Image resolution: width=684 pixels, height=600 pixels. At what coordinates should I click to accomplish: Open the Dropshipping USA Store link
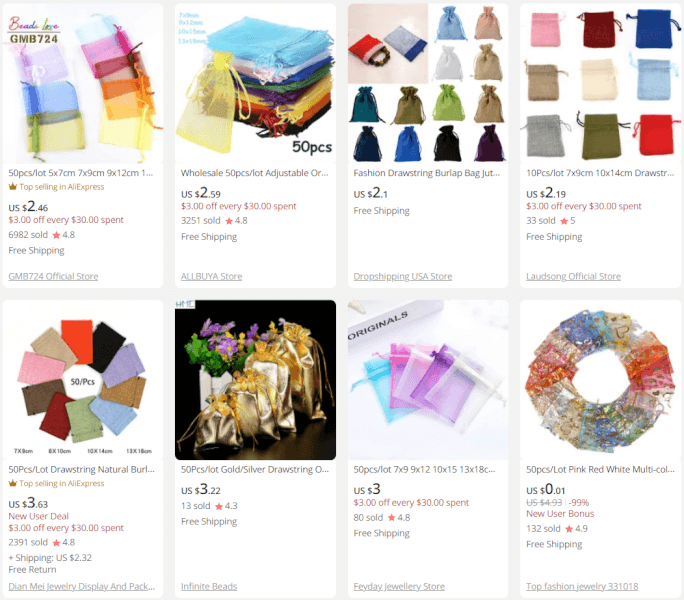click(403, 276)
